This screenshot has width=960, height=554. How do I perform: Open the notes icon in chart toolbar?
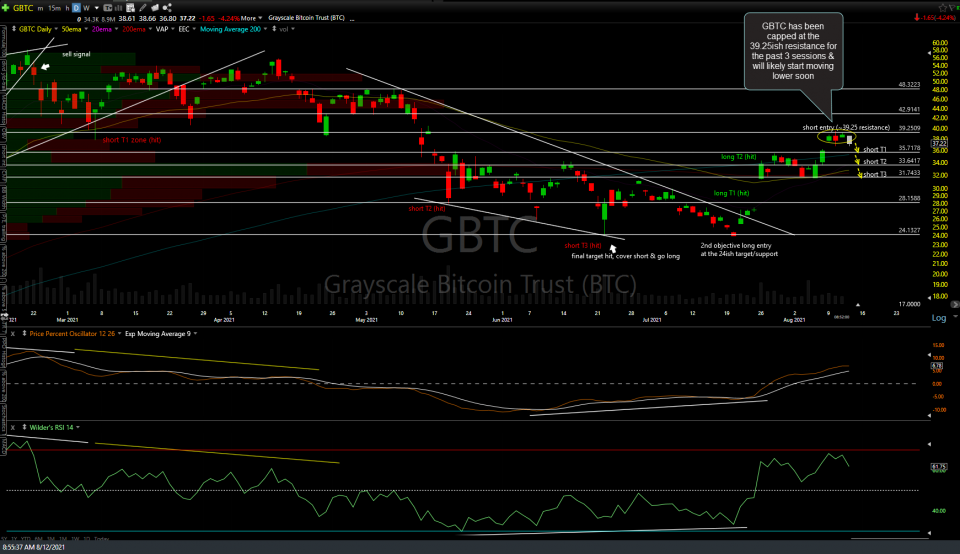pyautogui.click(x=130, y=8)
